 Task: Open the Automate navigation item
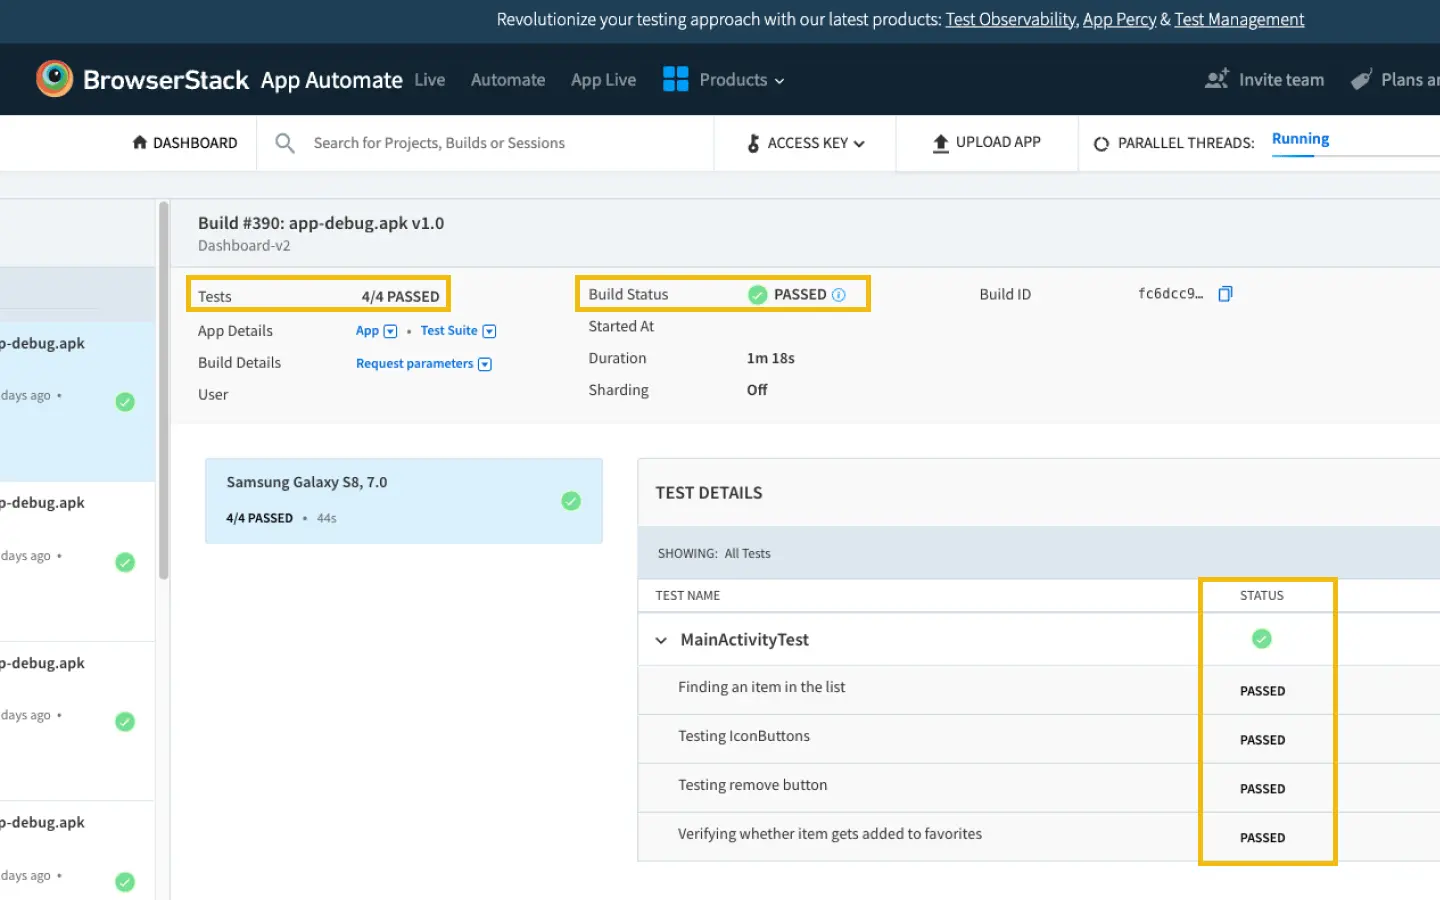pos(508,80)
